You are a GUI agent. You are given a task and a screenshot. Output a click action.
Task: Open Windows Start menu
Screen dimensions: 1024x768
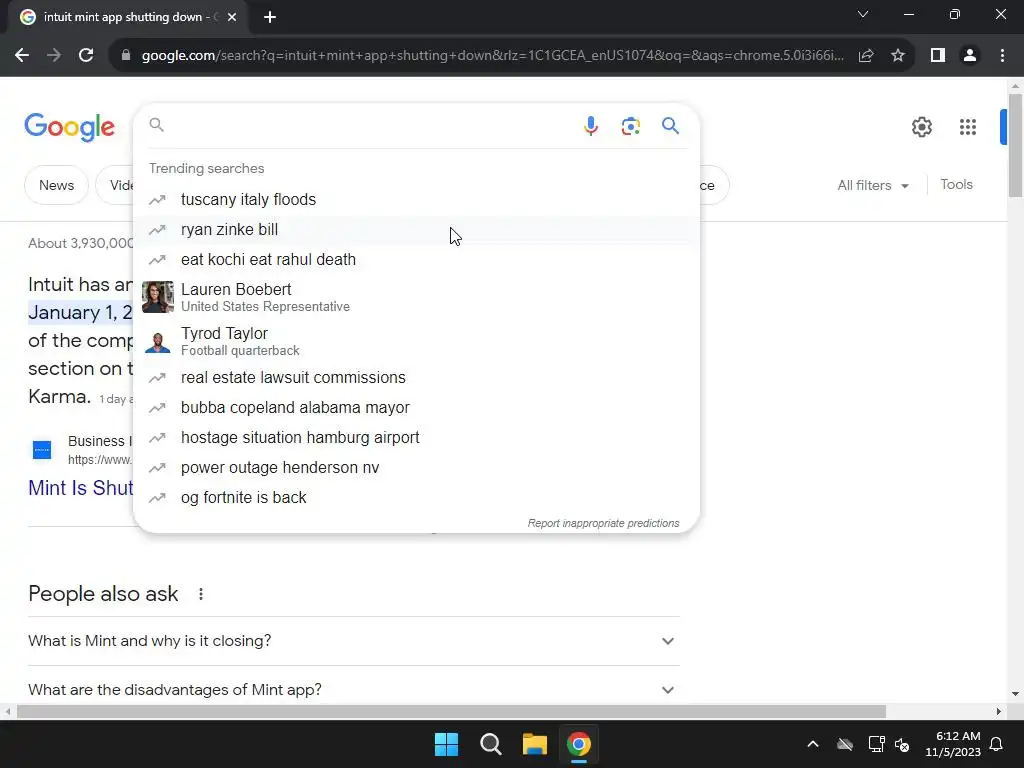point(446,744)
